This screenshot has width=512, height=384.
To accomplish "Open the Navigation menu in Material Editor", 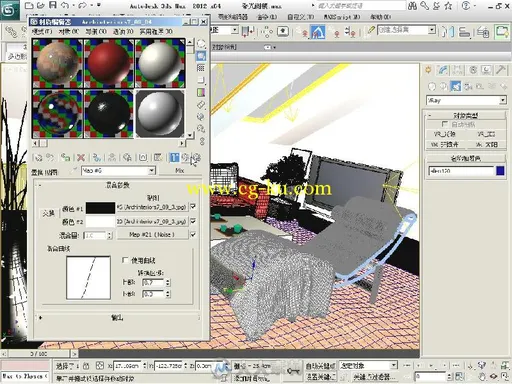I will pos(96,31).
